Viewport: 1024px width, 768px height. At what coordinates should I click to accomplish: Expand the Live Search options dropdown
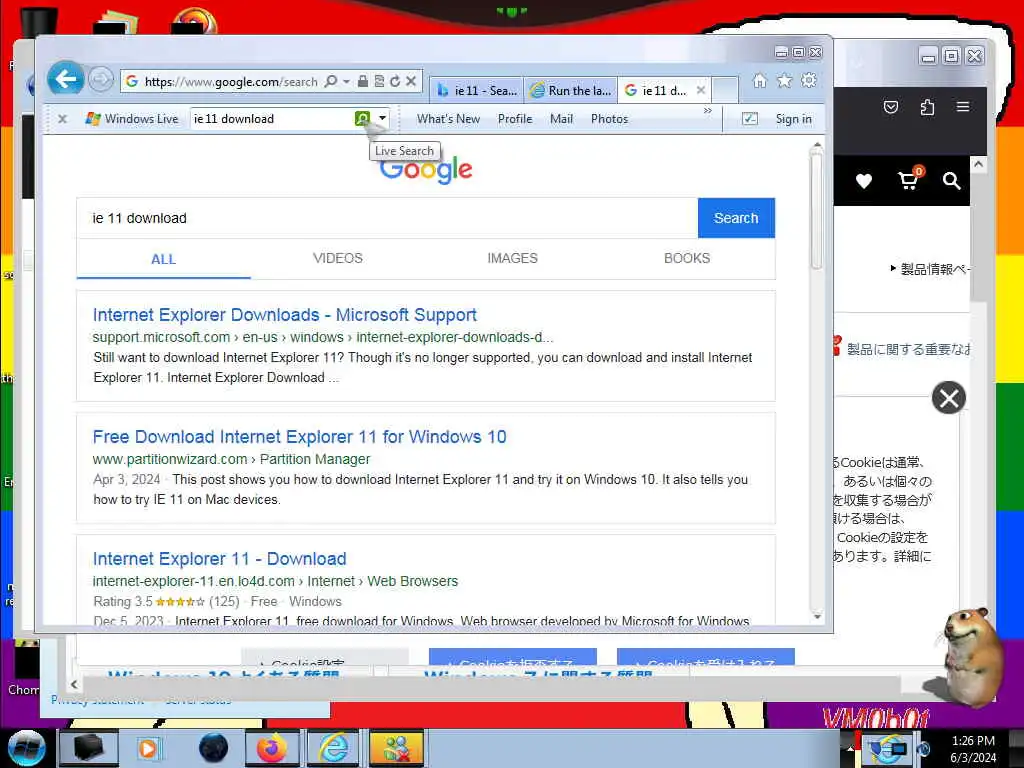pyautogui.click(x=382, y=118)
